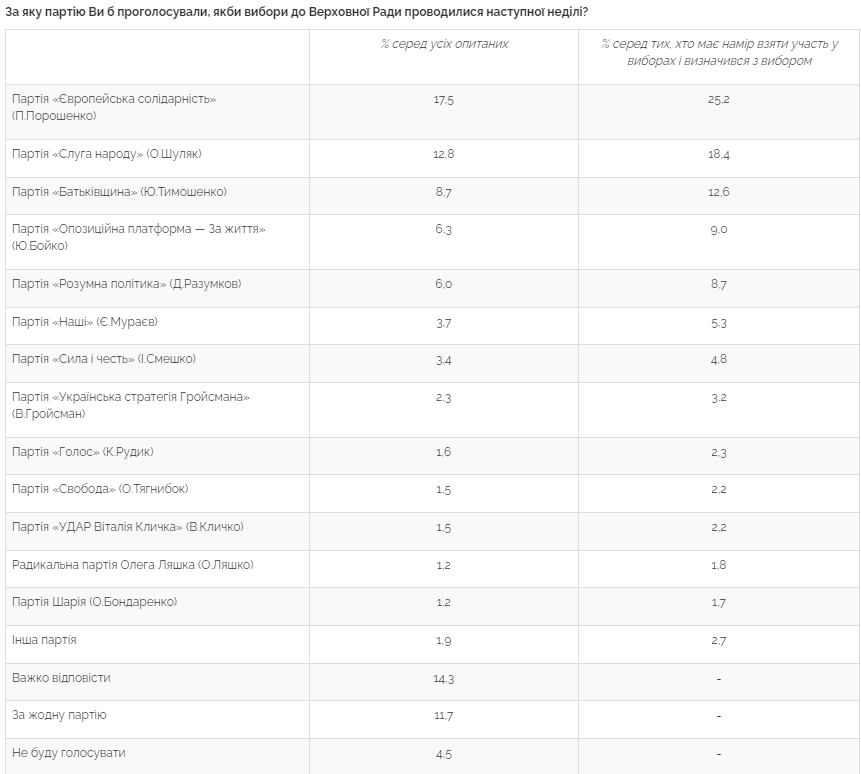Select the "% серед усіх опитаних" column header
Screen dimensions: 861x774
(444, 44)
